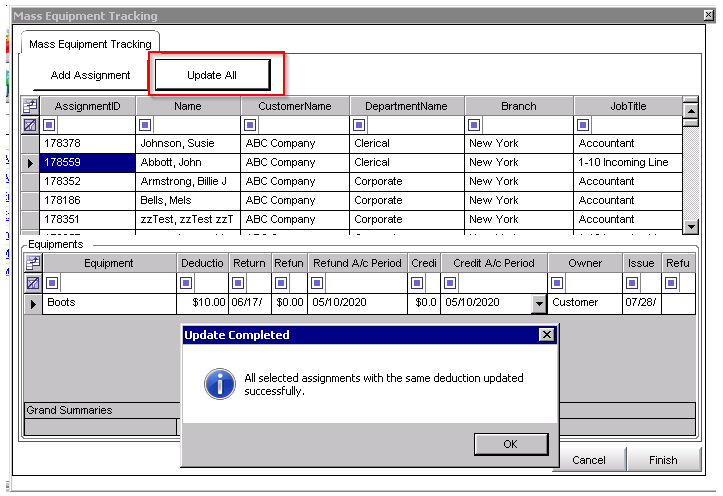Viewport: 723px width, 496px height.
Task: Click the Name filter input field
Action: [x=196, y=125]
